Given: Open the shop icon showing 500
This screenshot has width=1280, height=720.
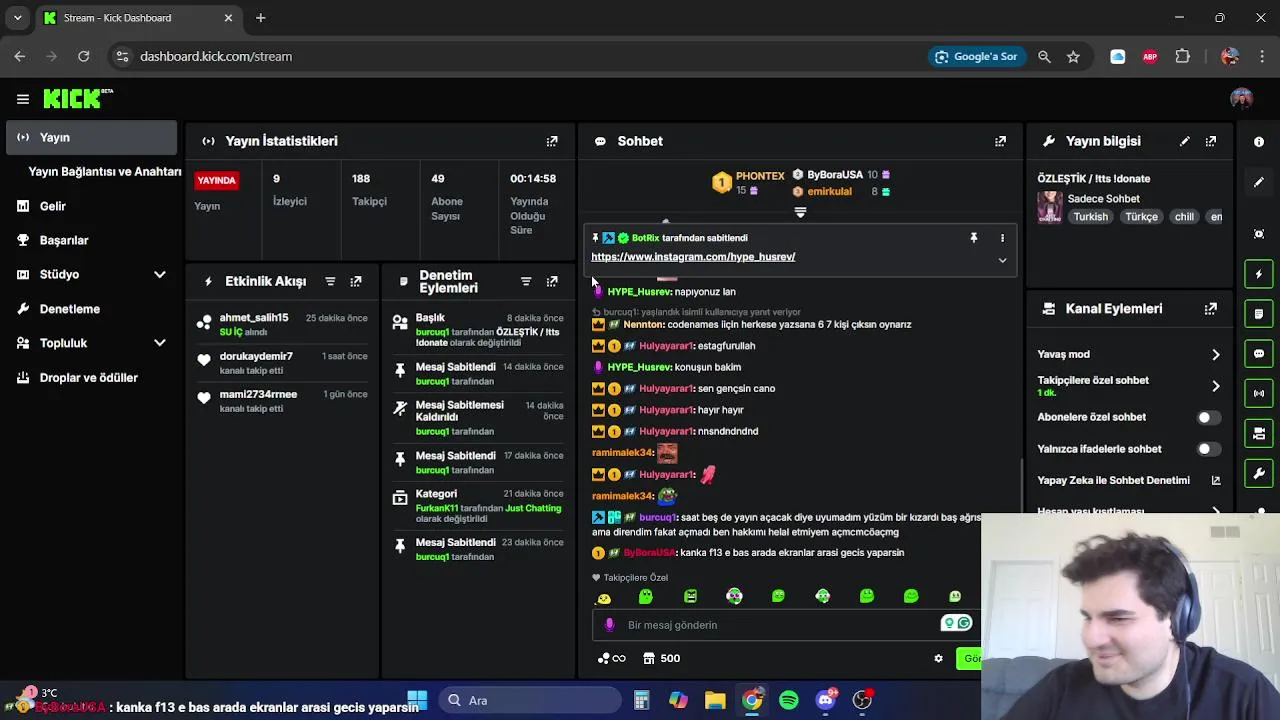Looking at the screenshot, I should (661, 658).
